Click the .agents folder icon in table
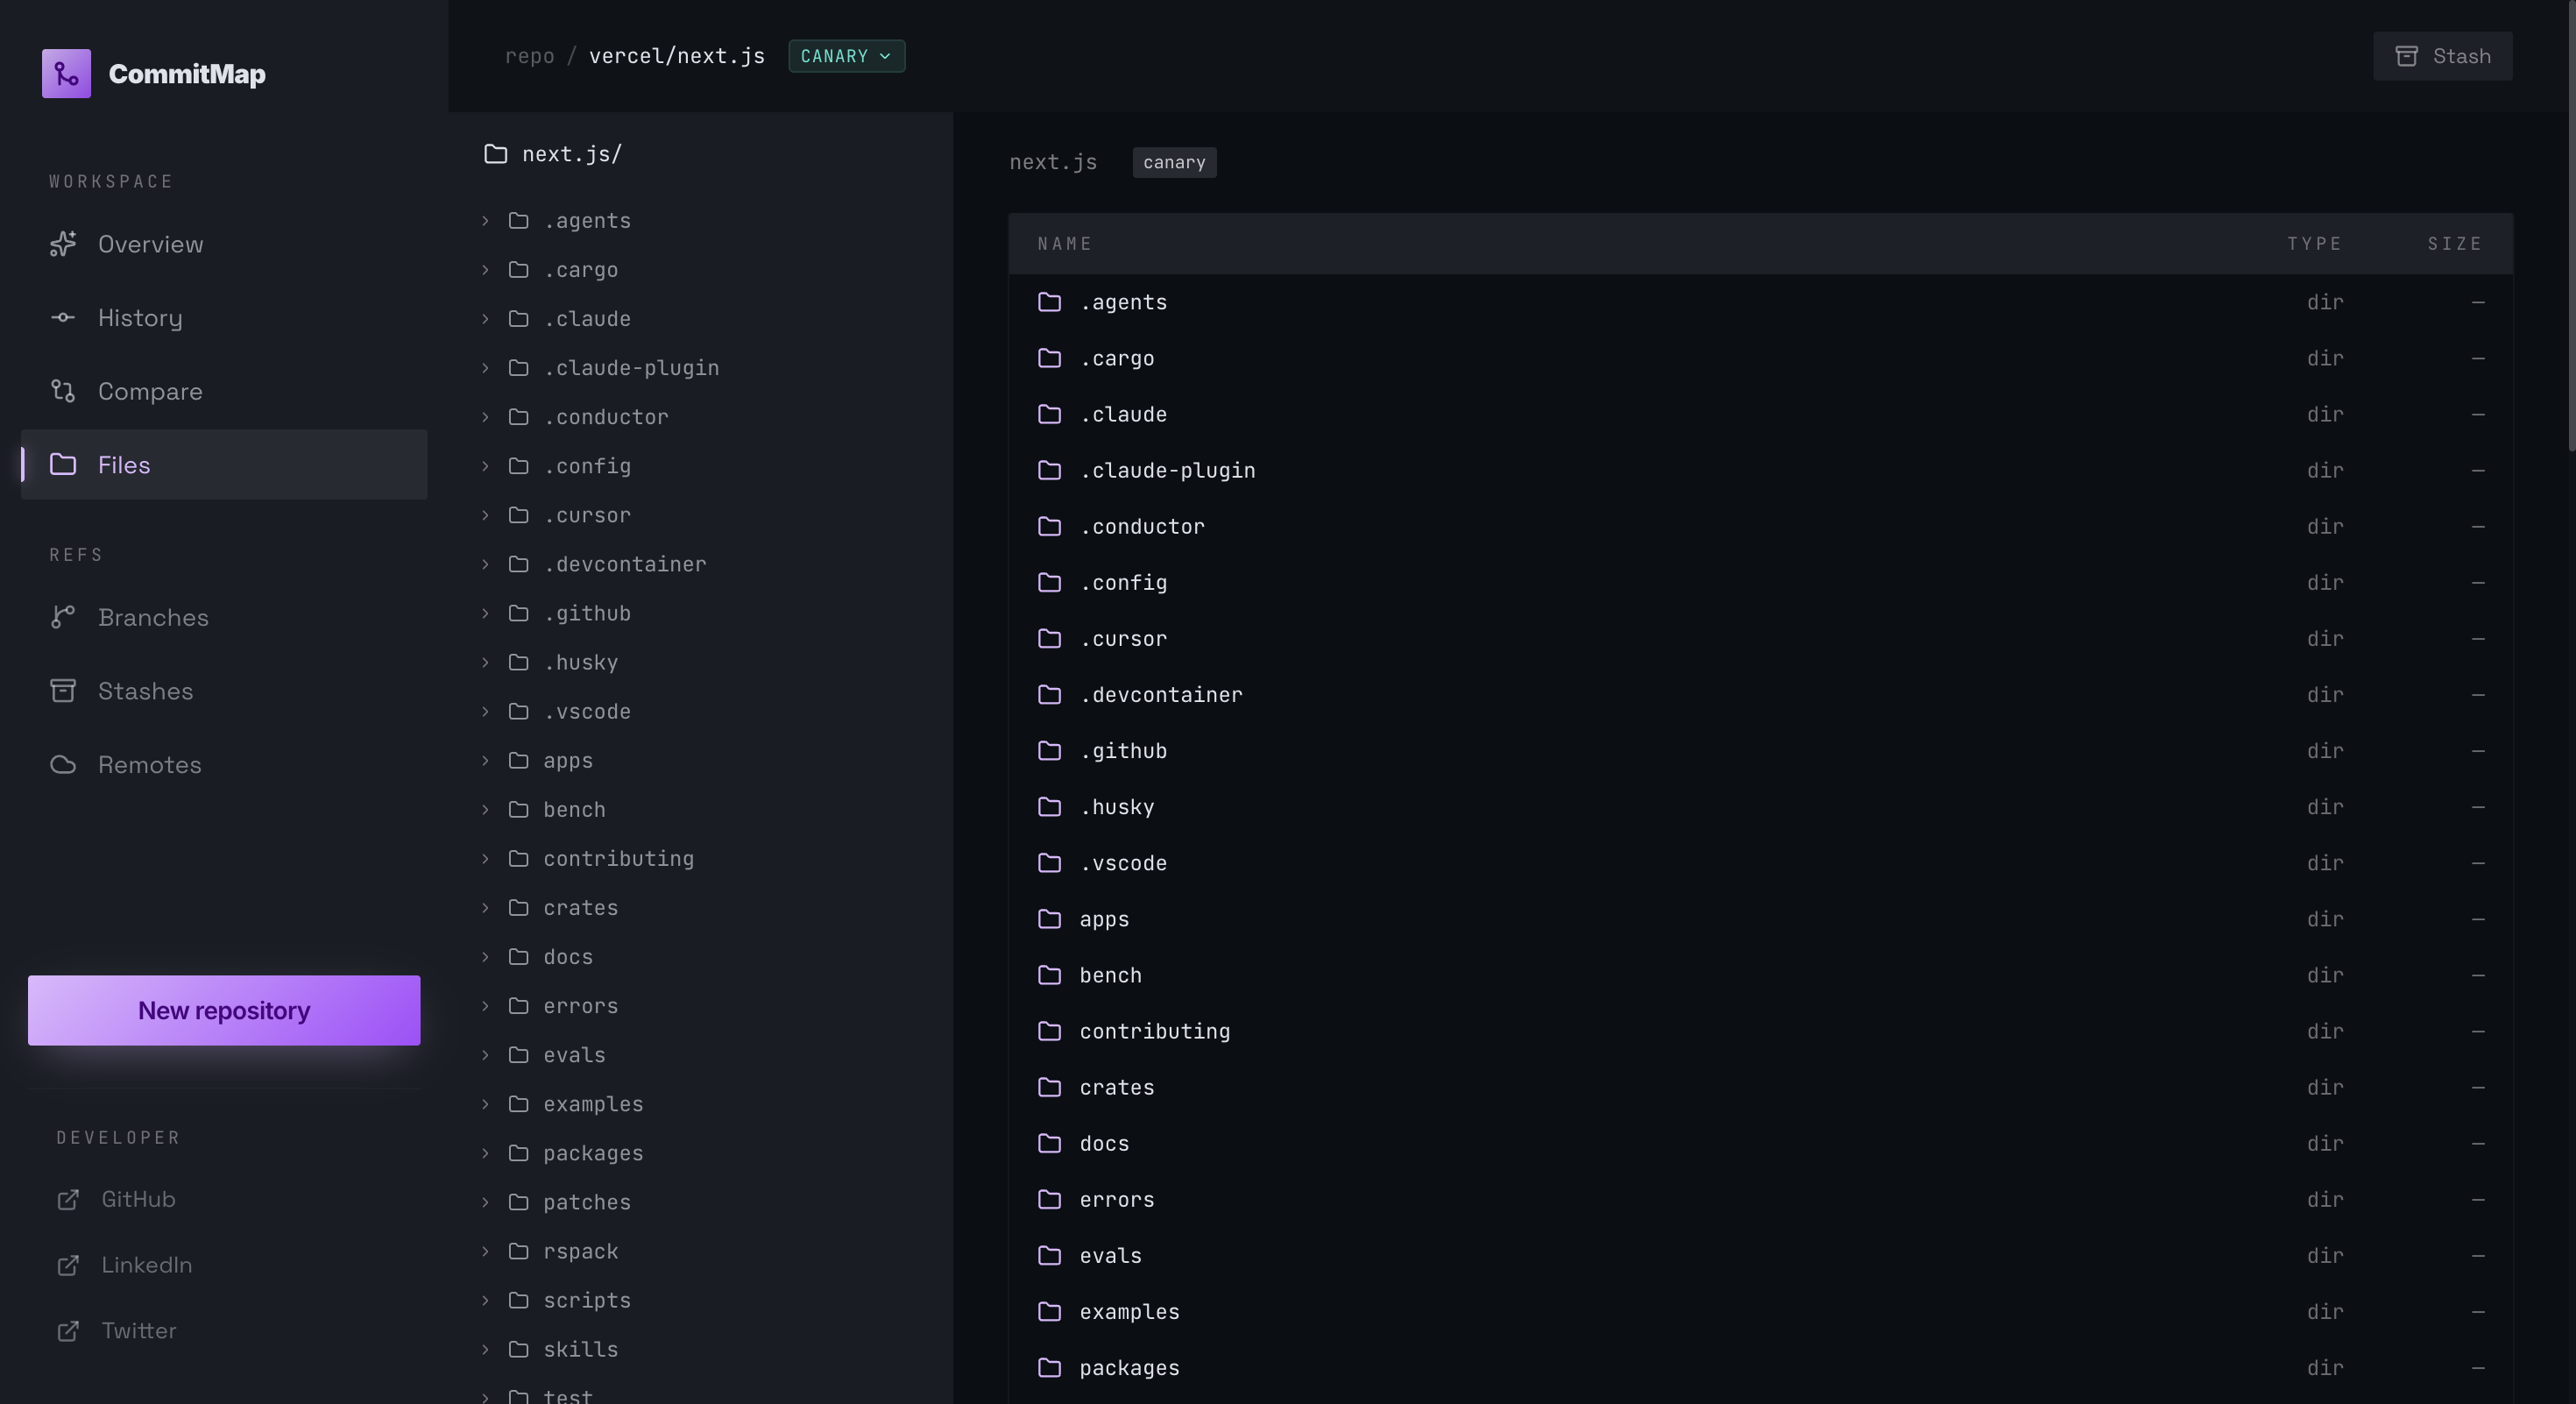 click(1049, 302)
